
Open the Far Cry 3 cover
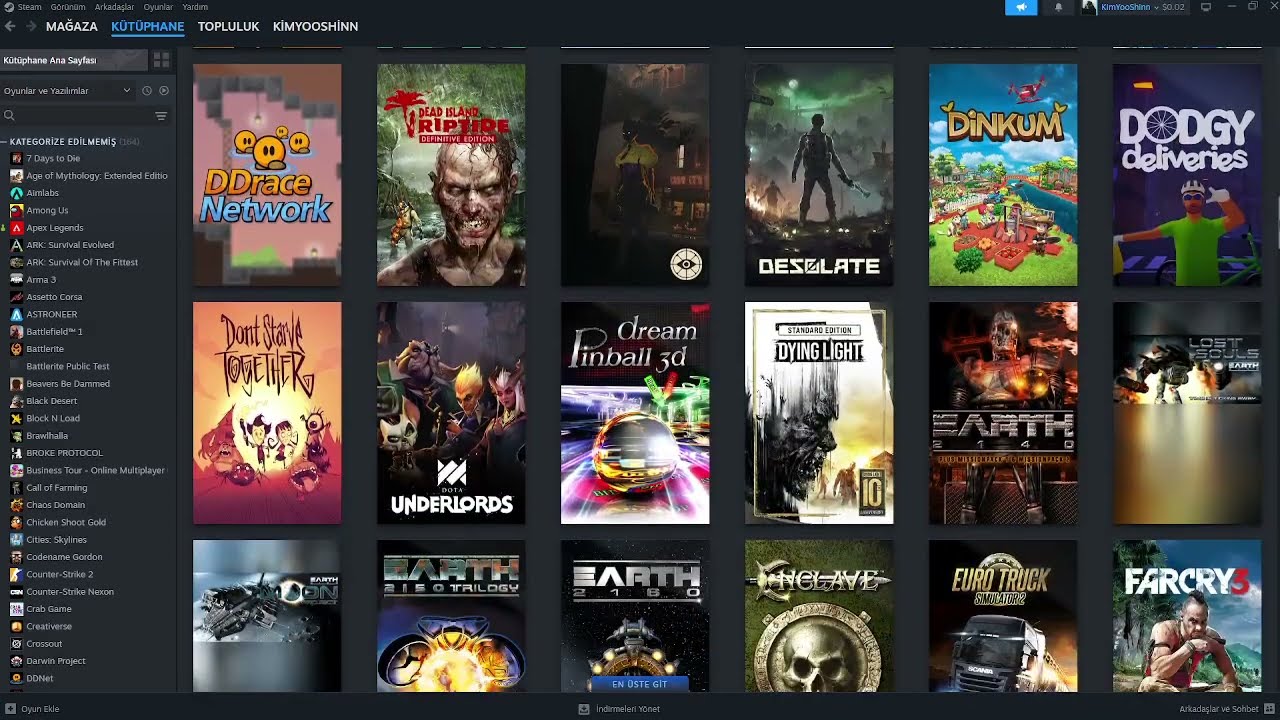pos(1187,616)
